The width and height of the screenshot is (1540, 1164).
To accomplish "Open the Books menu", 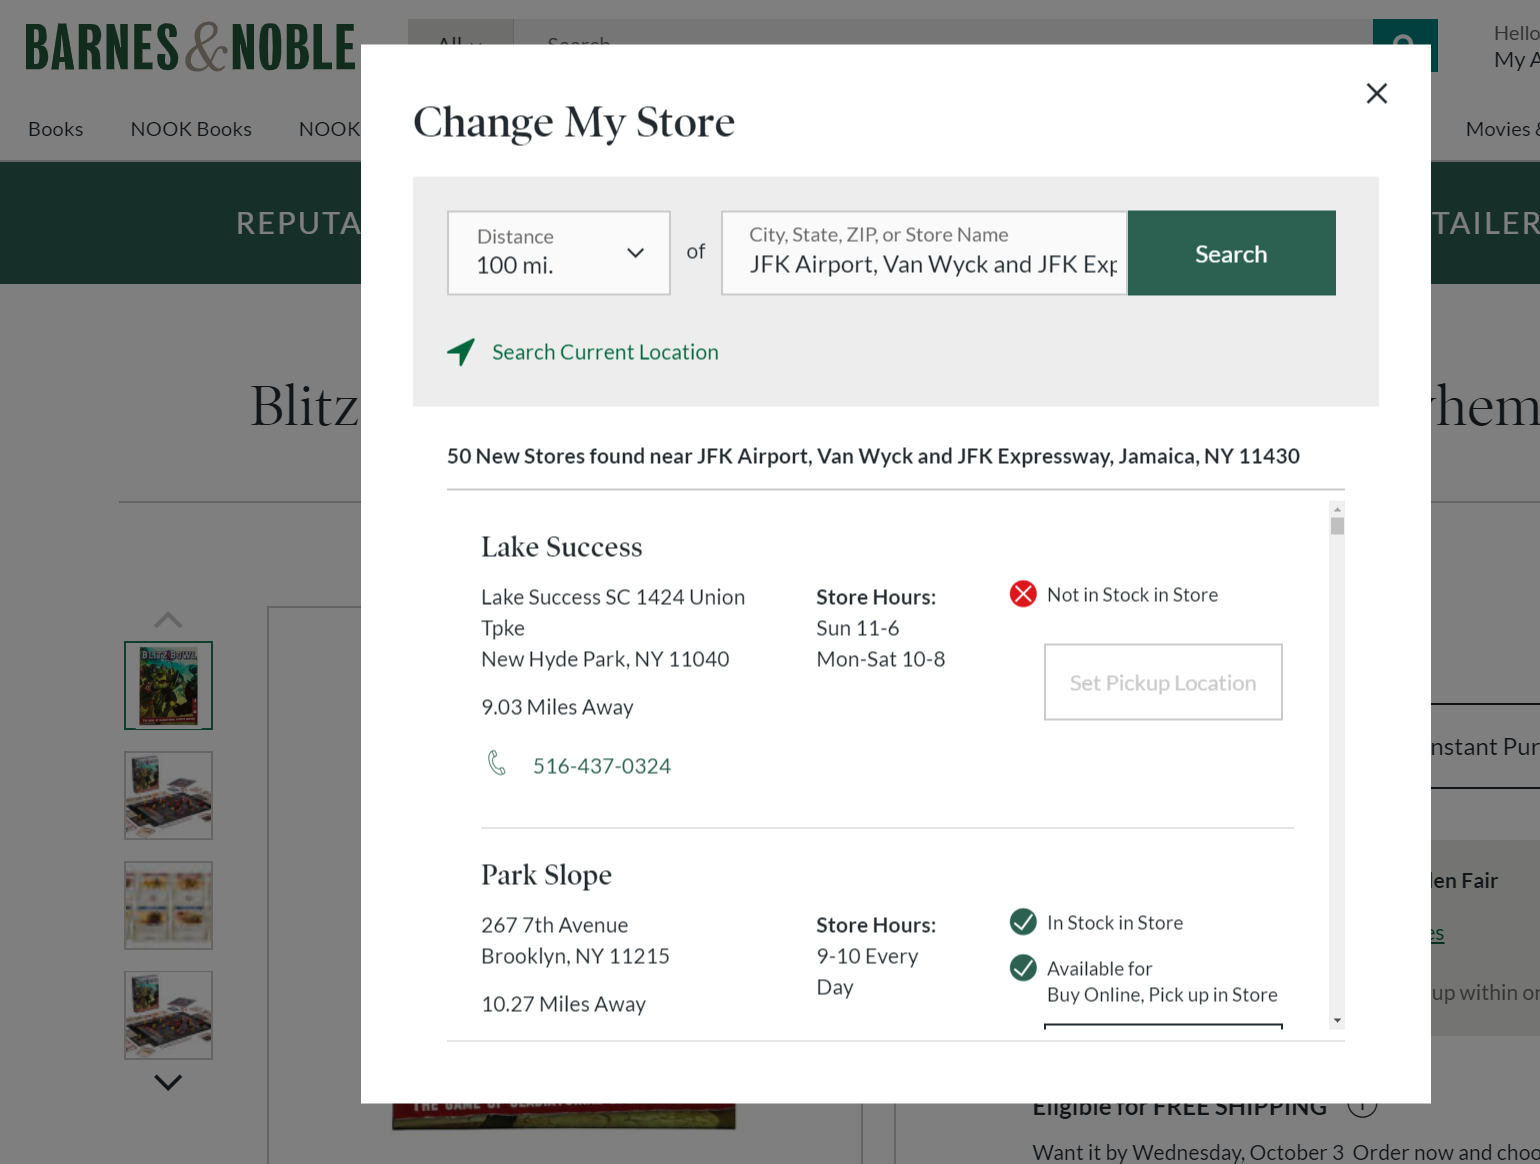I will click(x=56, y=129).
